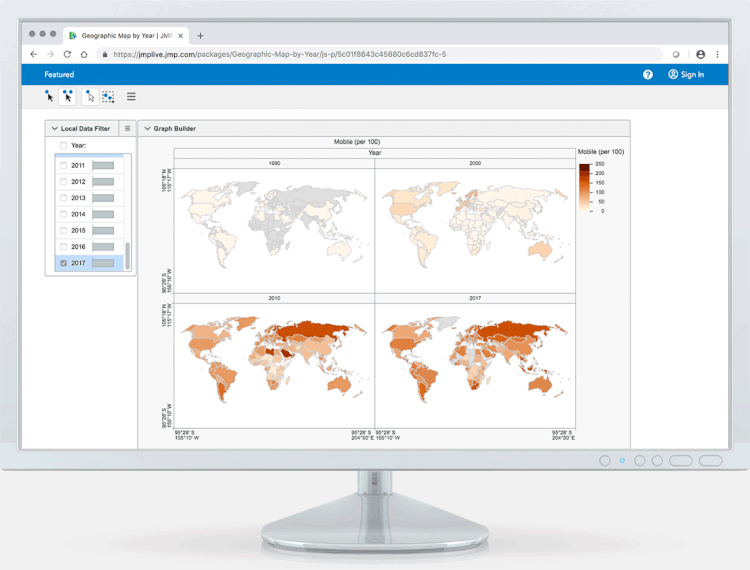Click the Featured link in blue header
The width and height of the screenshot is (750, 570).
59,75
